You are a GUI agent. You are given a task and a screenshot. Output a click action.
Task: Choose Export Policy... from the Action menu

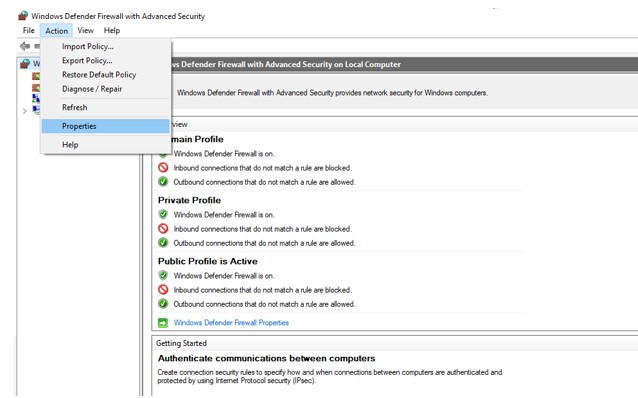pyautogui.click(x=105, y=61)
